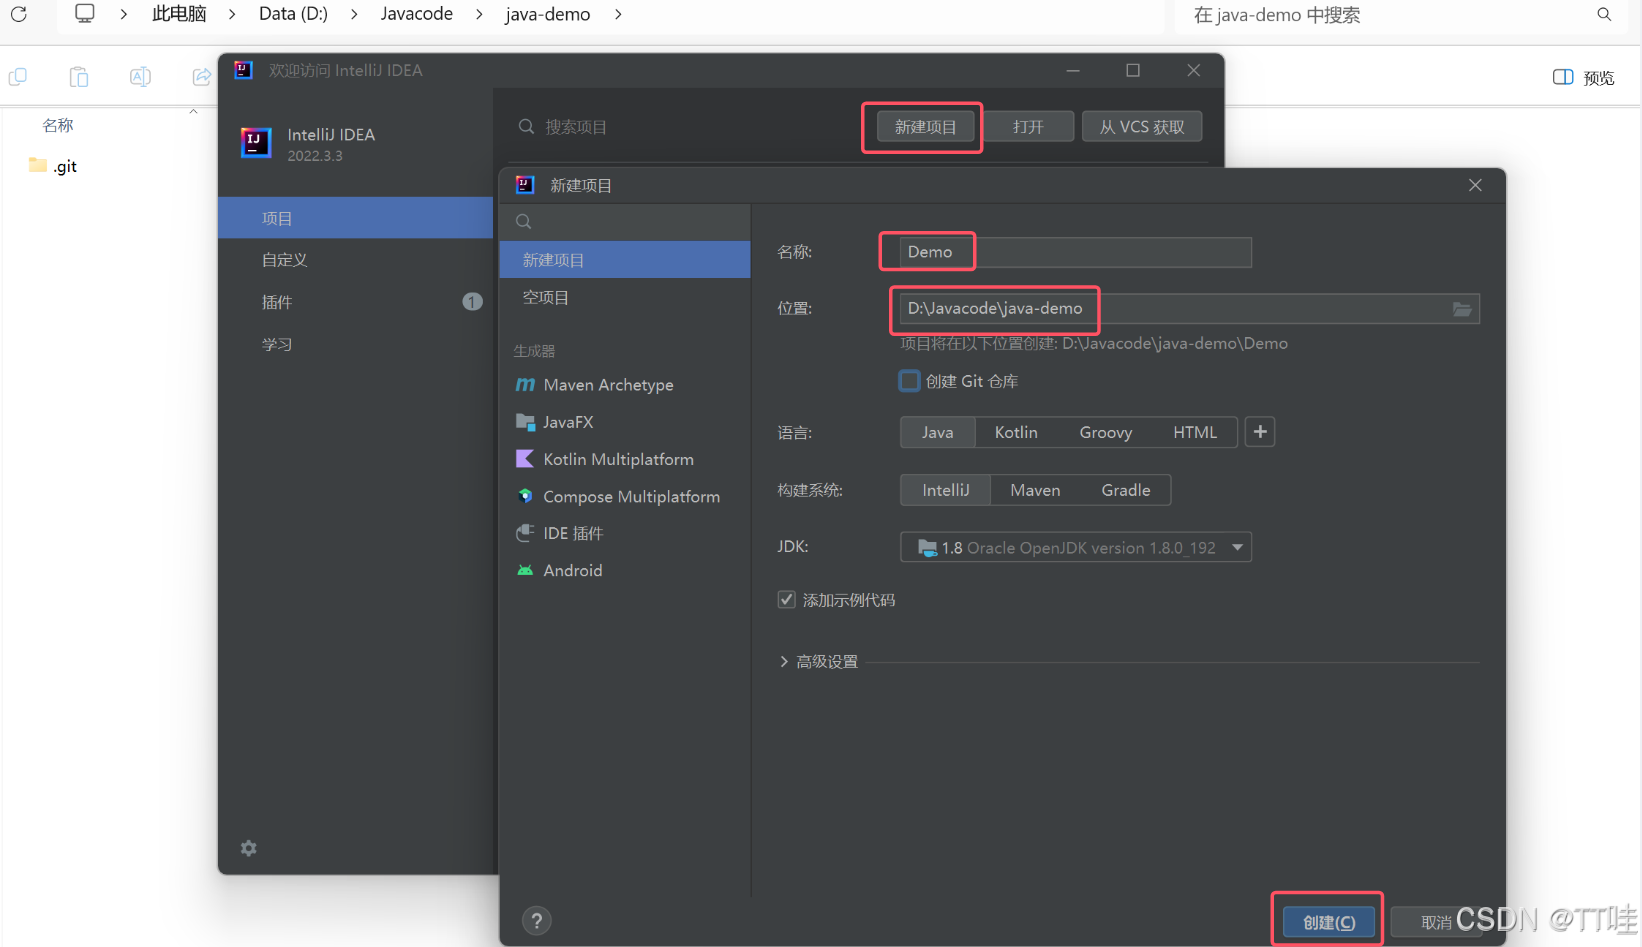This screenshot has width=1642, height=947.
Task: Choose Gradle build system
Action: pos(1126,490)
